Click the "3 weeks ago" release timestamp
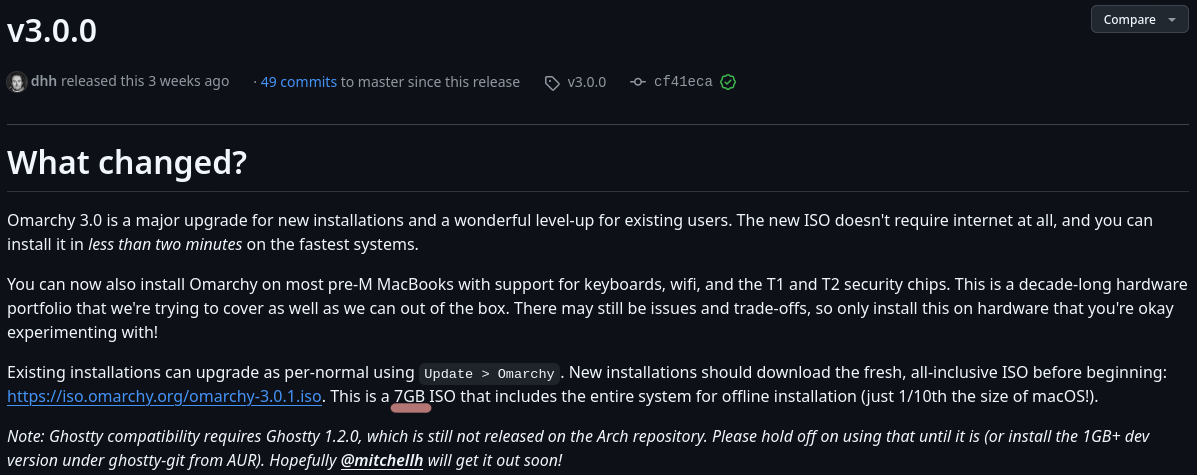This screenshot has width=1197, height=475. (188, 81)
